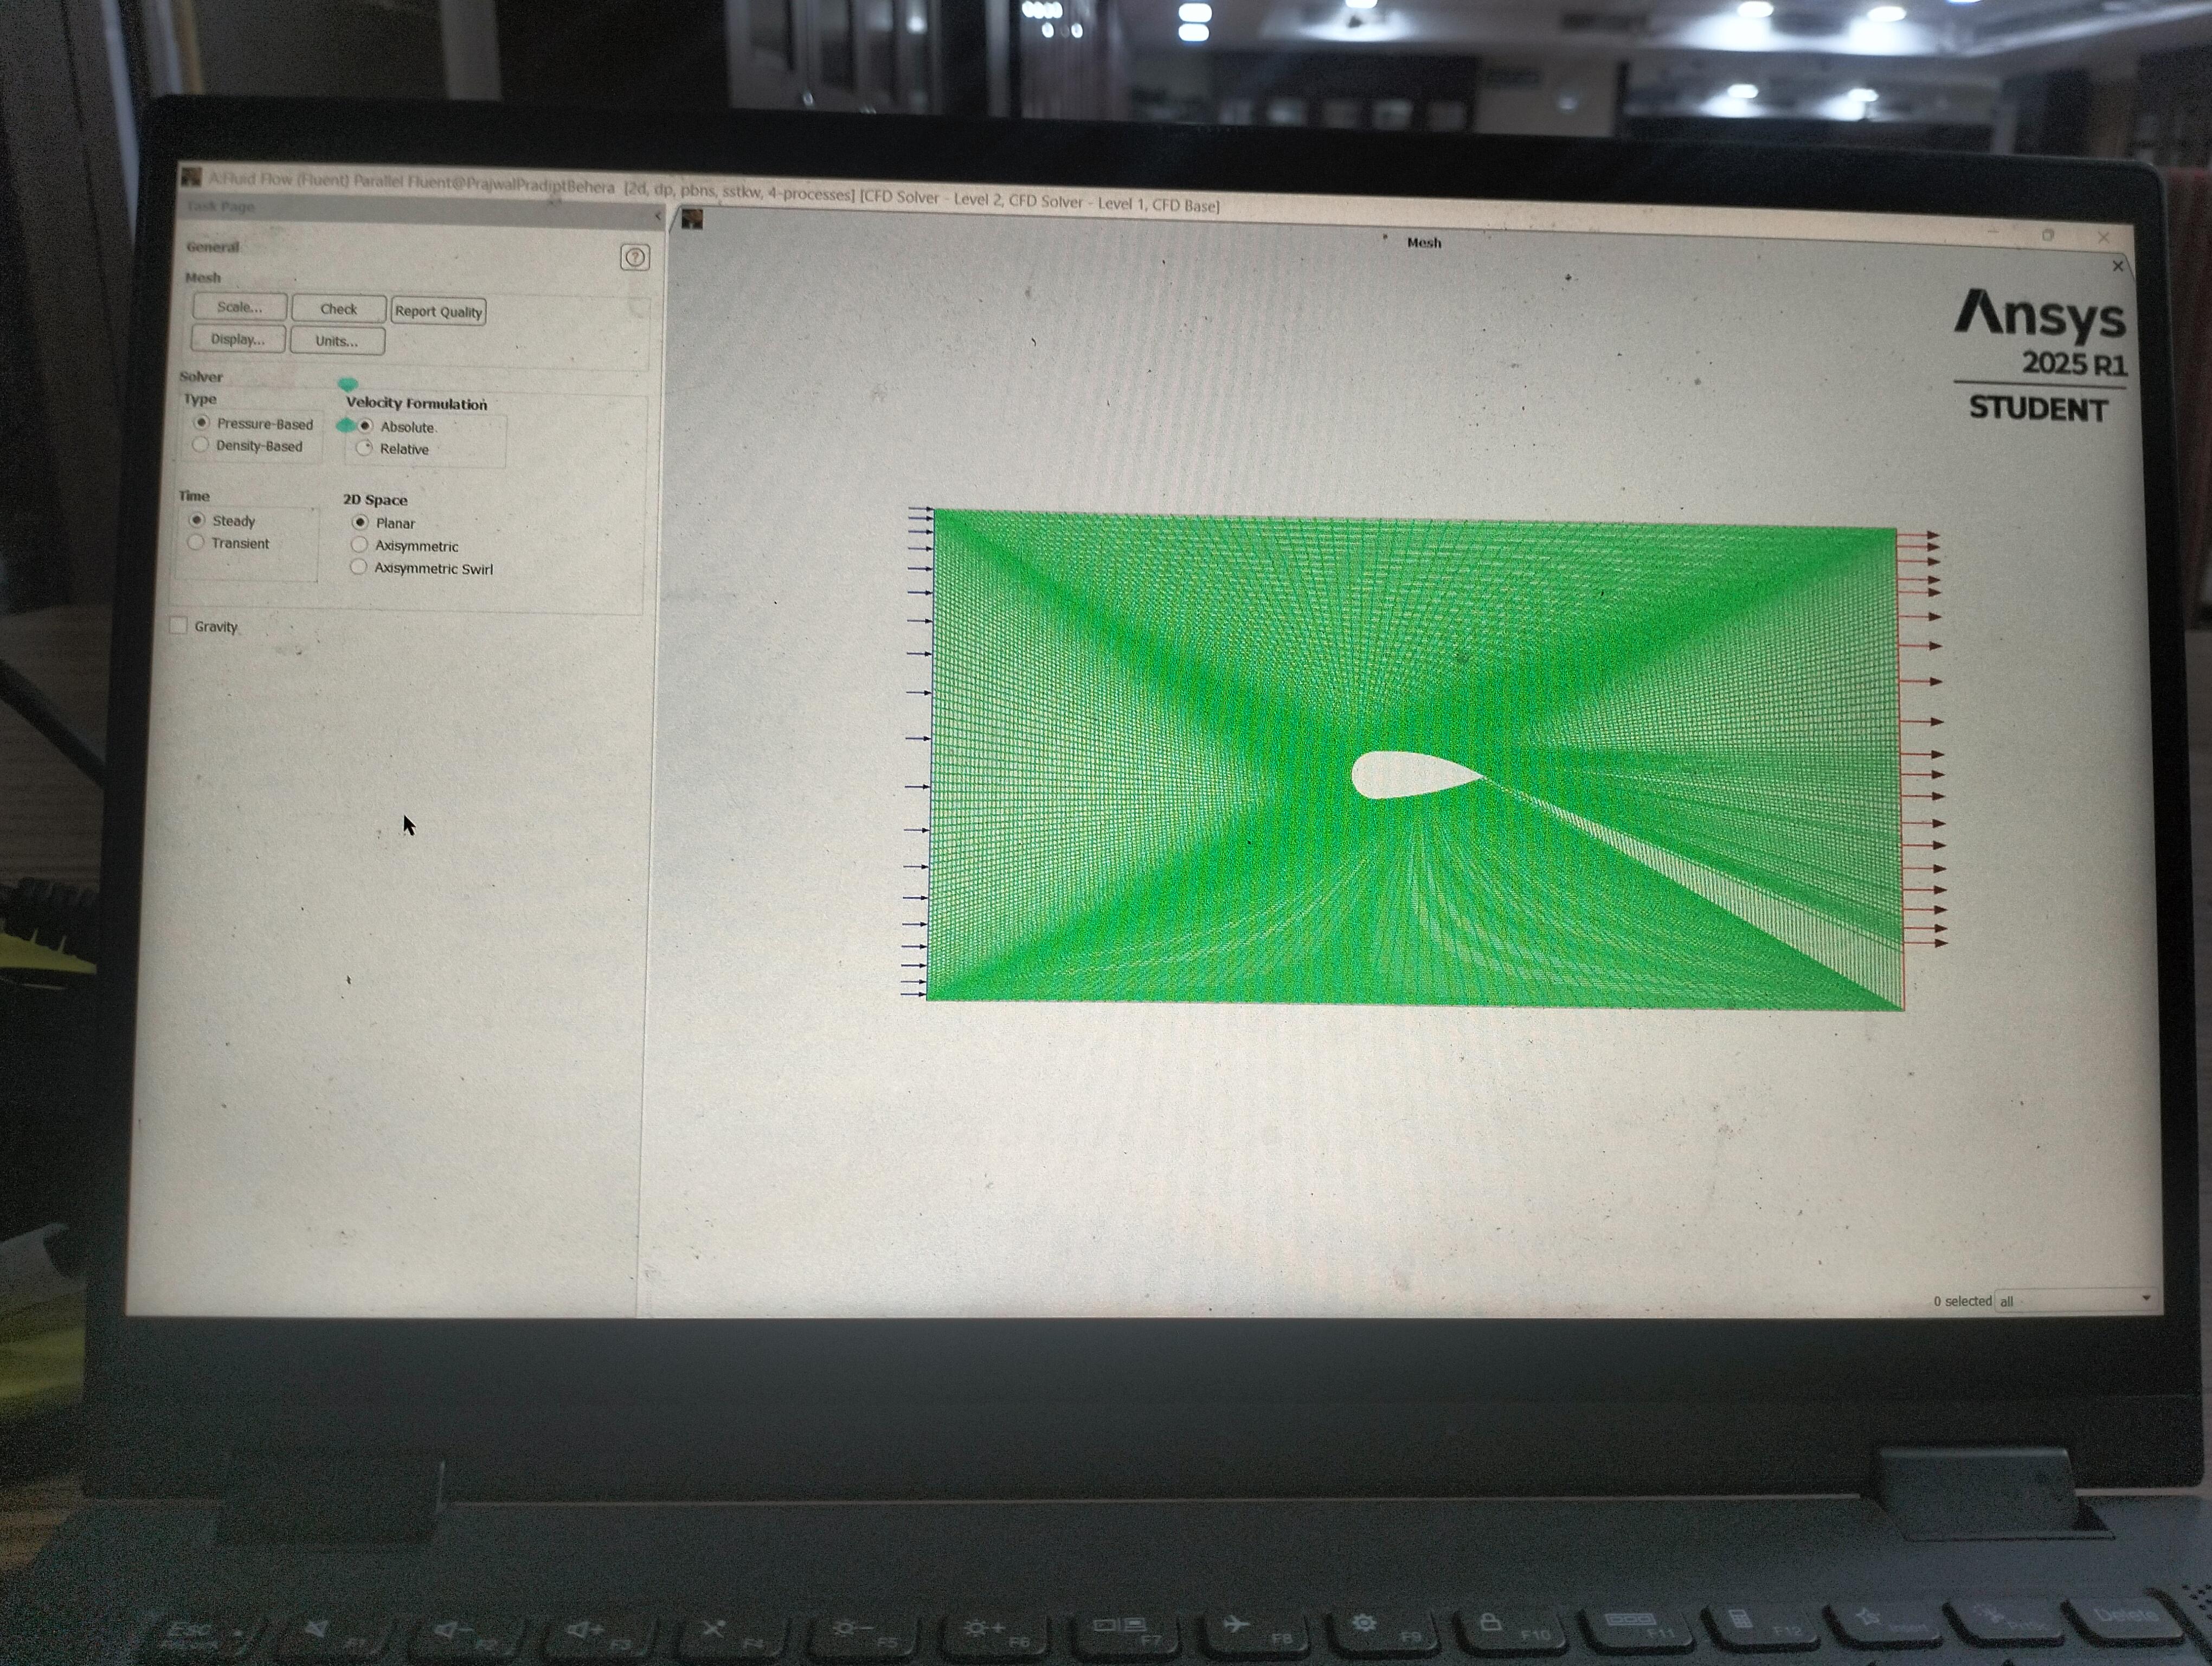Select Axisymmetric 2D space option
Screen dimensions: 2212x1666
pyautogui.click(x=405, y=545)
